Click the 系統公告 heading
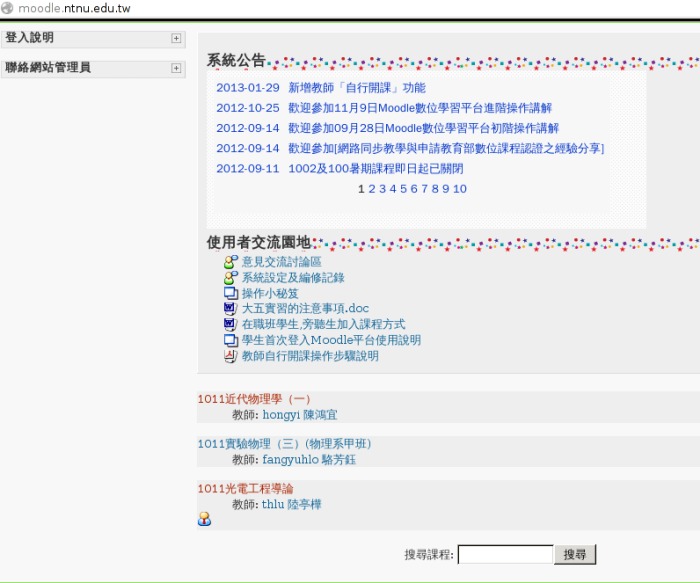 pyautogui.click(x=236, y=60)
